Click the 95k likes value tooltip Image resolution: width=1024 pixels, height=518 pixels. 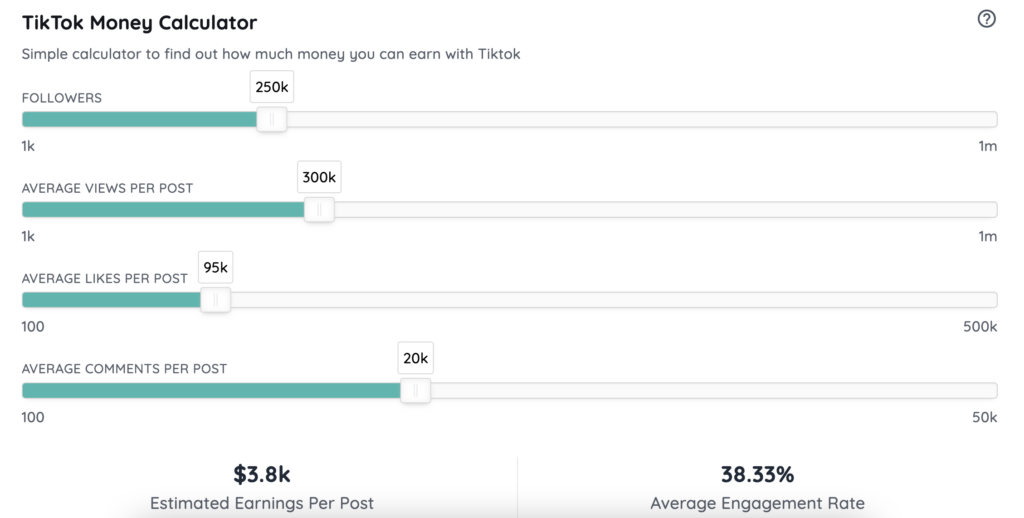(216, 267)
